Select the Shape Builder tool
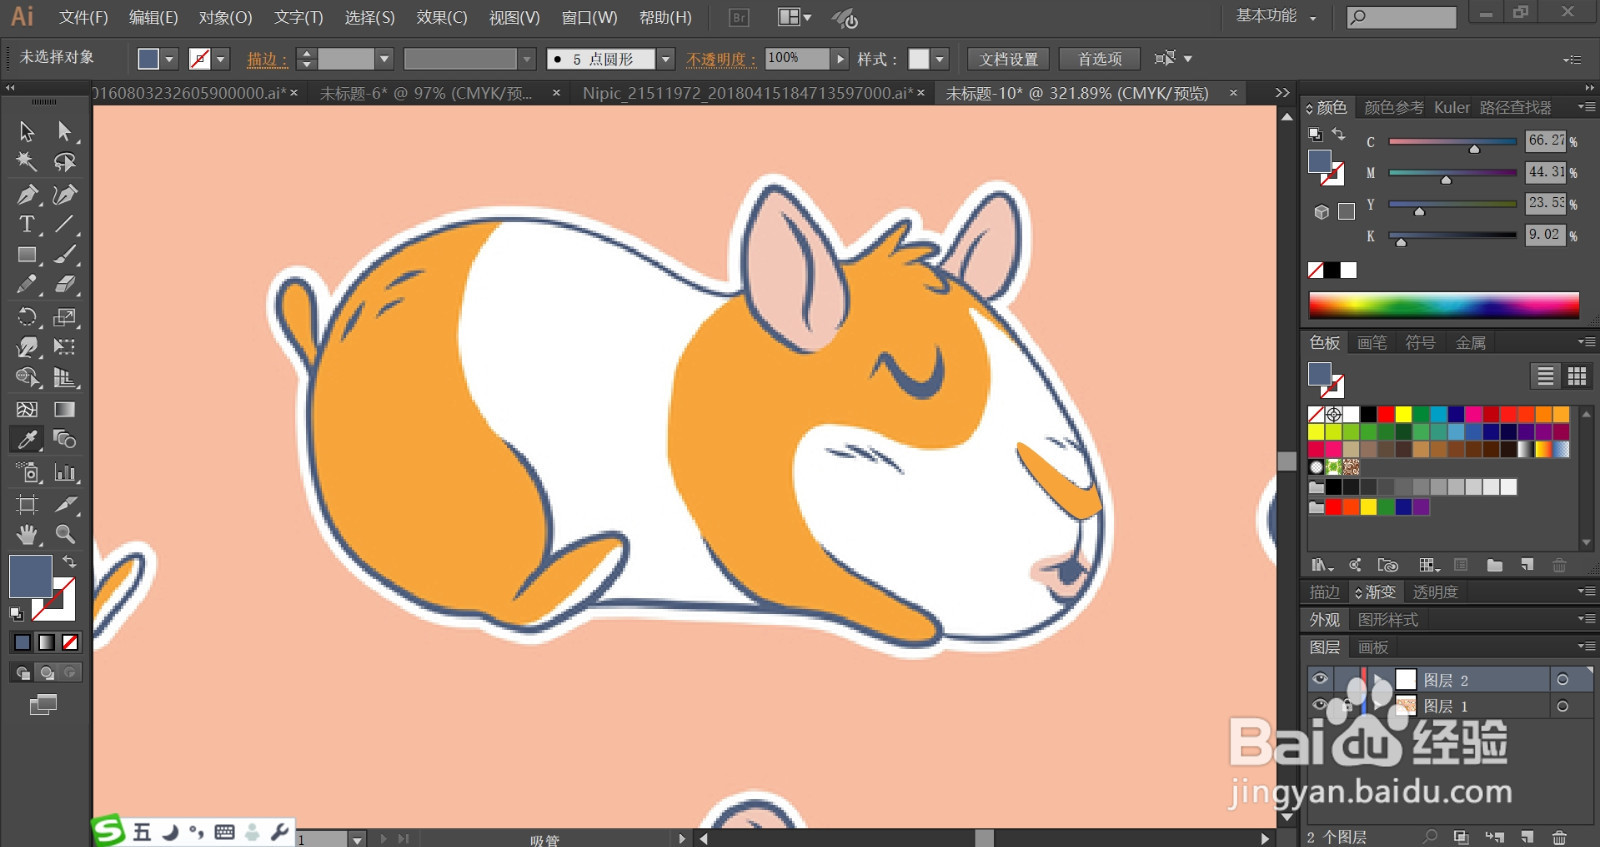The width and height of the screenshot is (1600, 847). pos(27,378)
